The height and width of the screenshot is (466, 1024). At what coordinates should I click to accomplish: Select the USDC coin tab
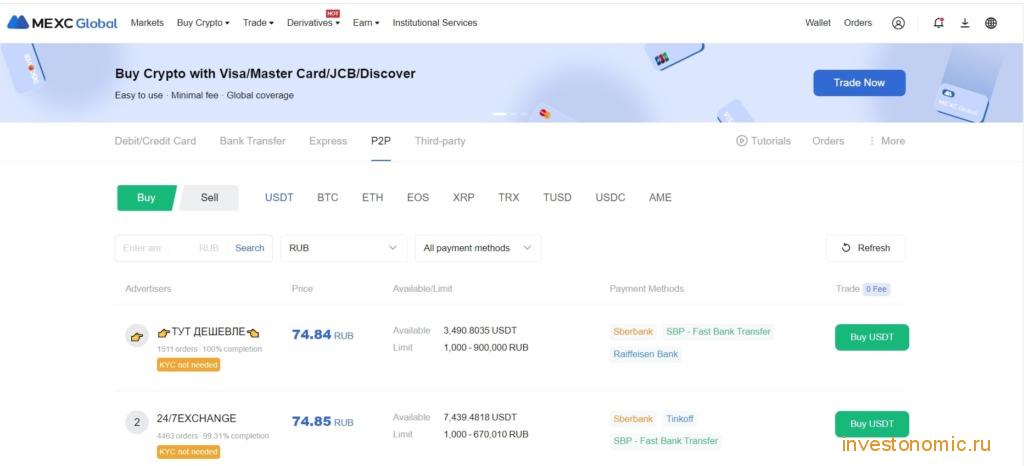(x=610, y=198)
